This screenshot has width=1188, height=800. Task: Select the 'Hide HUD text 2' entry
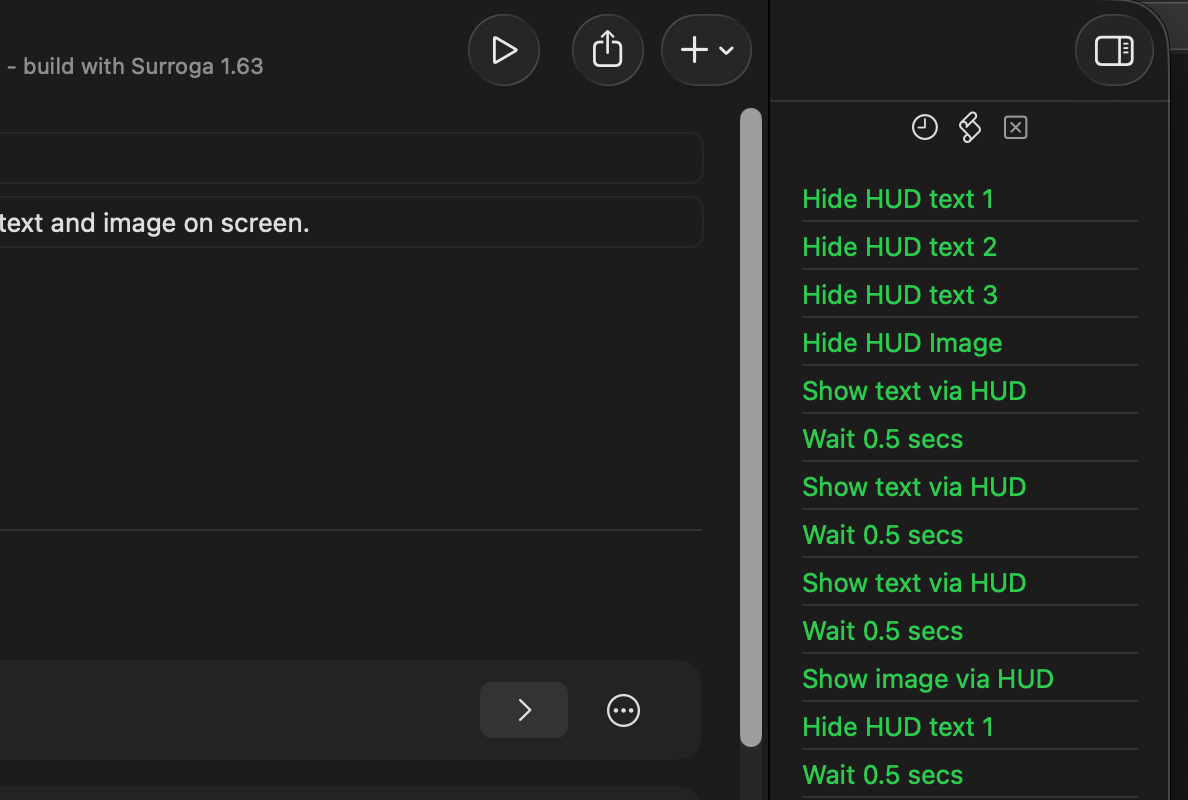pos(899,247)
